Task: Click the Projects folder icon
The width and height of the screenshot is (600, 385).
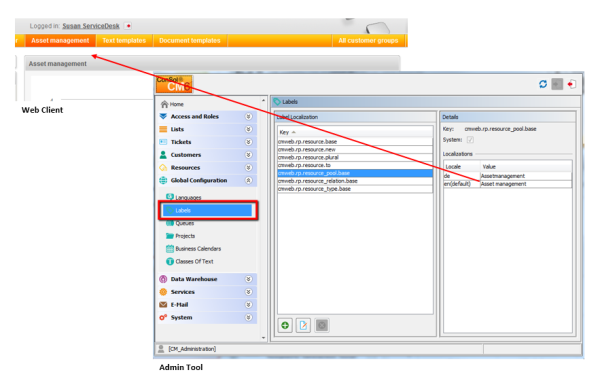Action: tap(170, 236)
